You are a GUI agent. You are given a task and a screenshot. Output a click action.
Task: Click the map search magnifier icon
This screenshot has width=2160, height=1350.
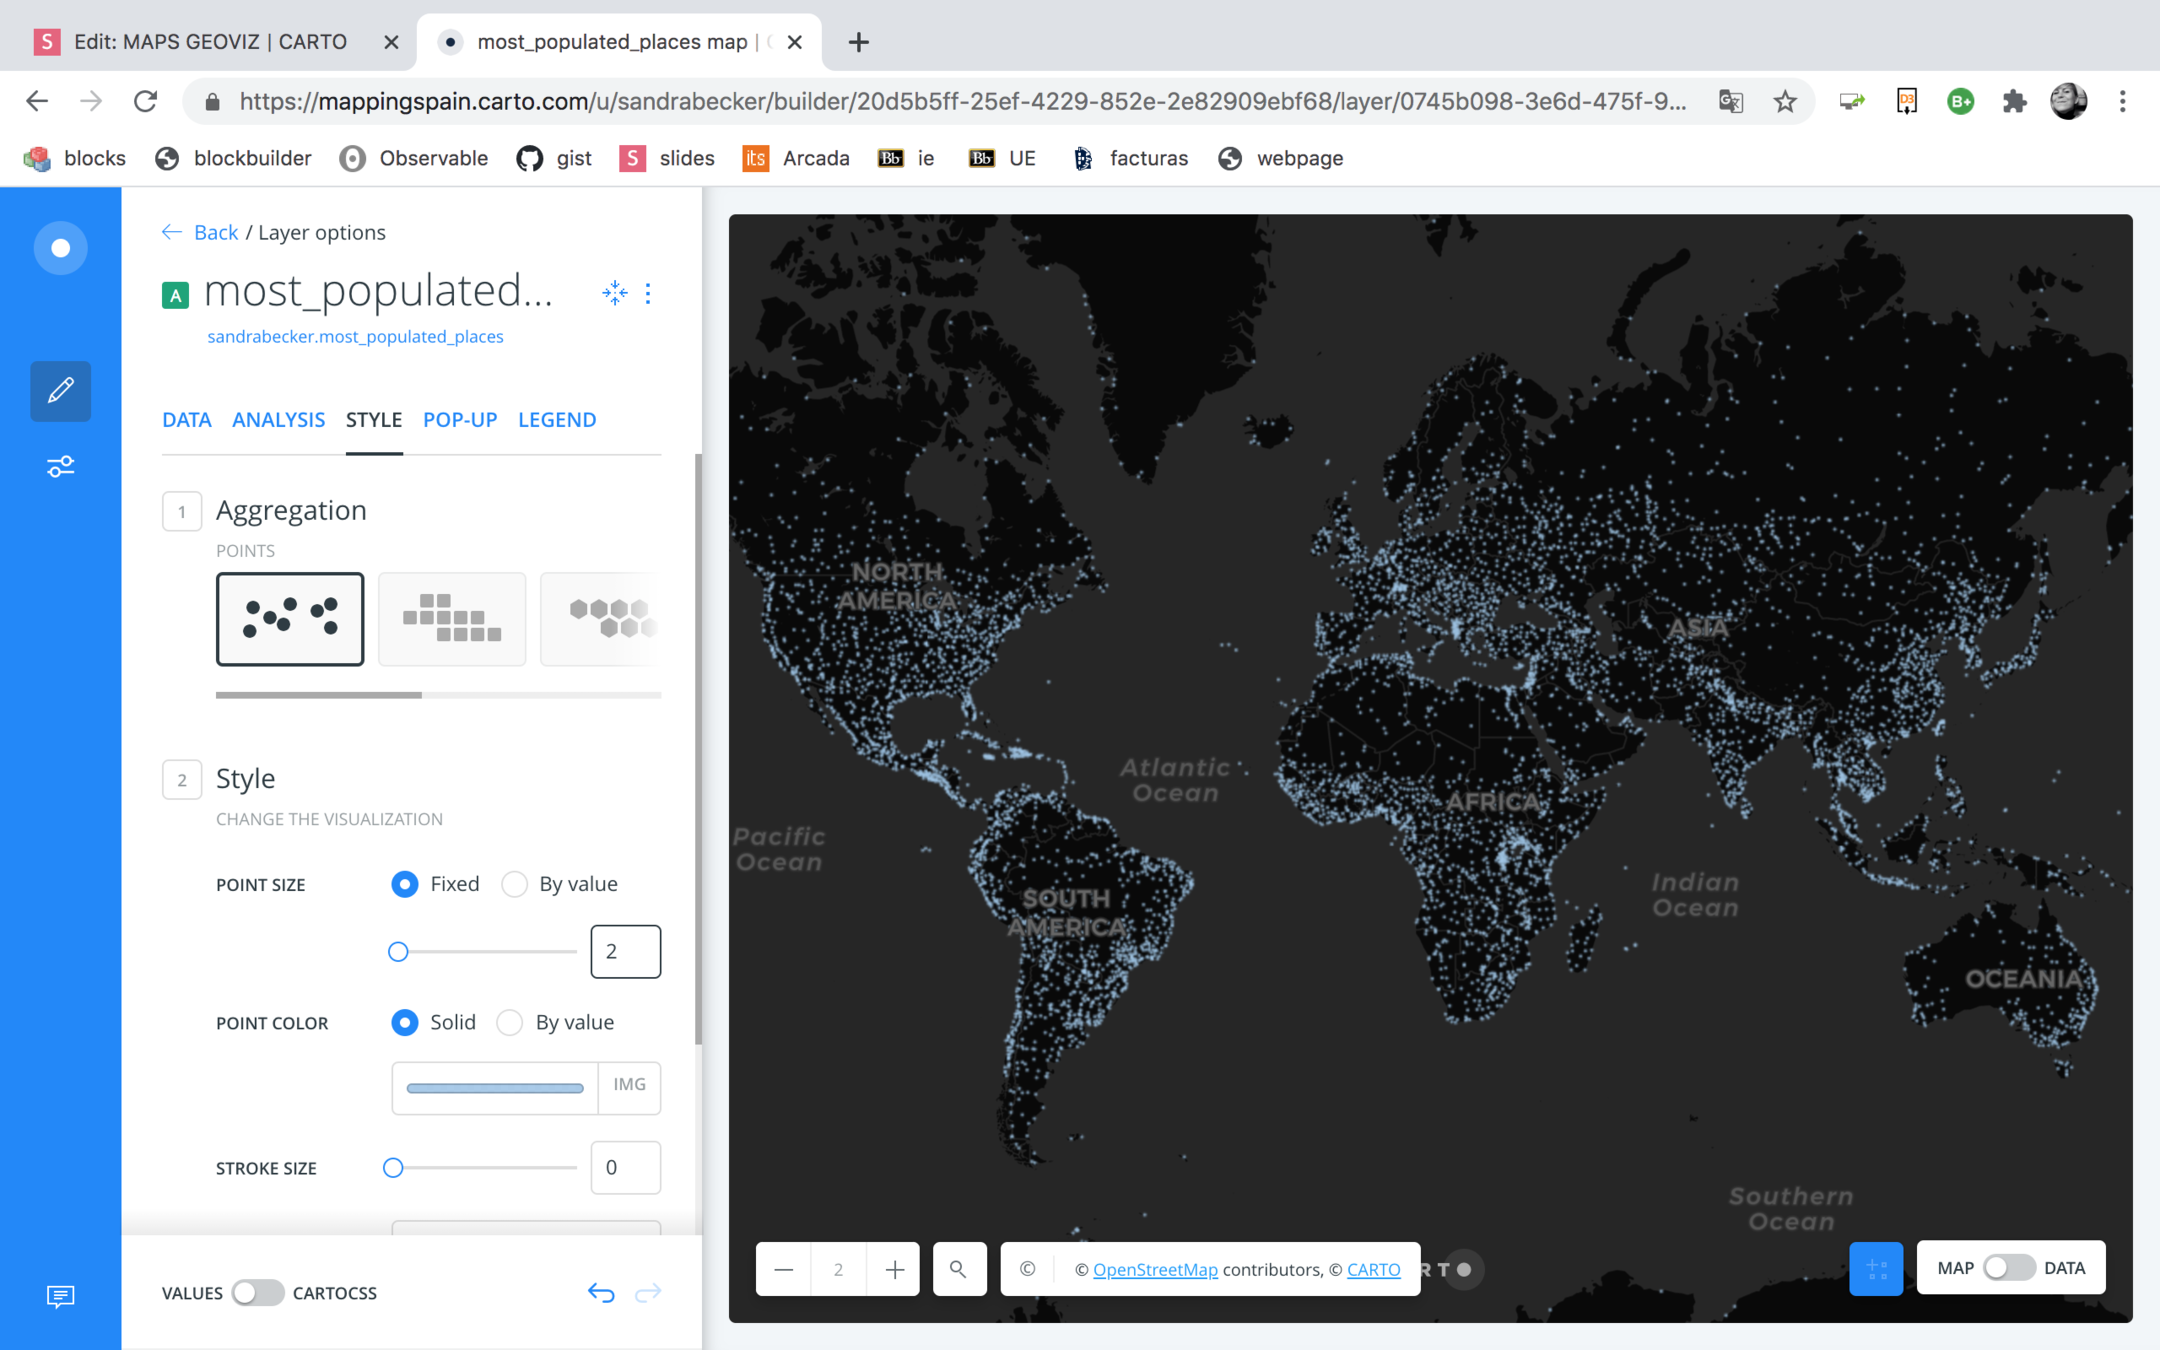click(958, 1269)
